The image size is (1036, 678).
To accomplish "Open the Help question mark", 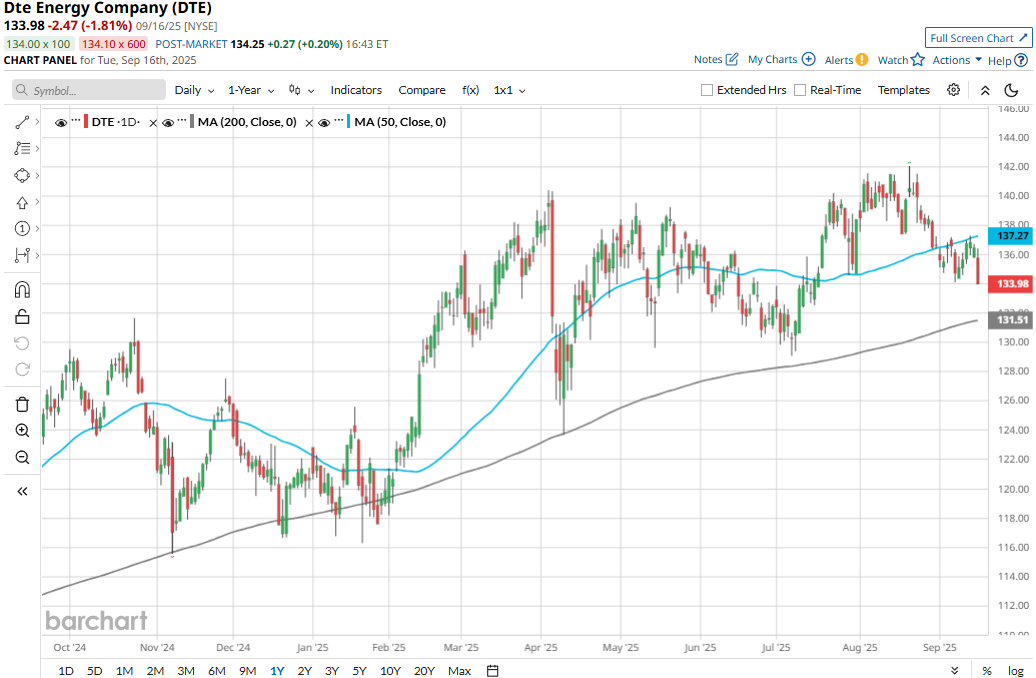I will (1021, 60).
